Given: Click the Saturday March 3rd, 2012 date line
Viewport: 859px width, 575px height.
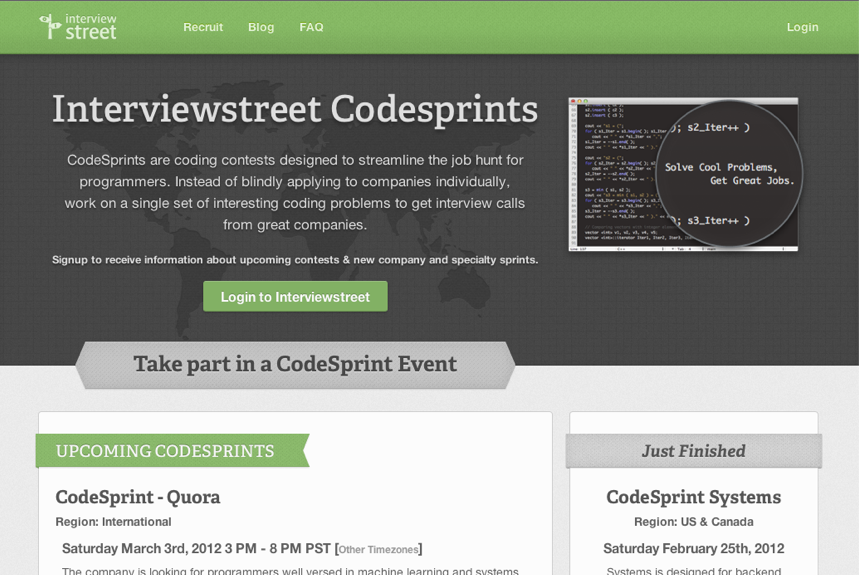Looking at the screenshot, I should click(x=197, y=549).
